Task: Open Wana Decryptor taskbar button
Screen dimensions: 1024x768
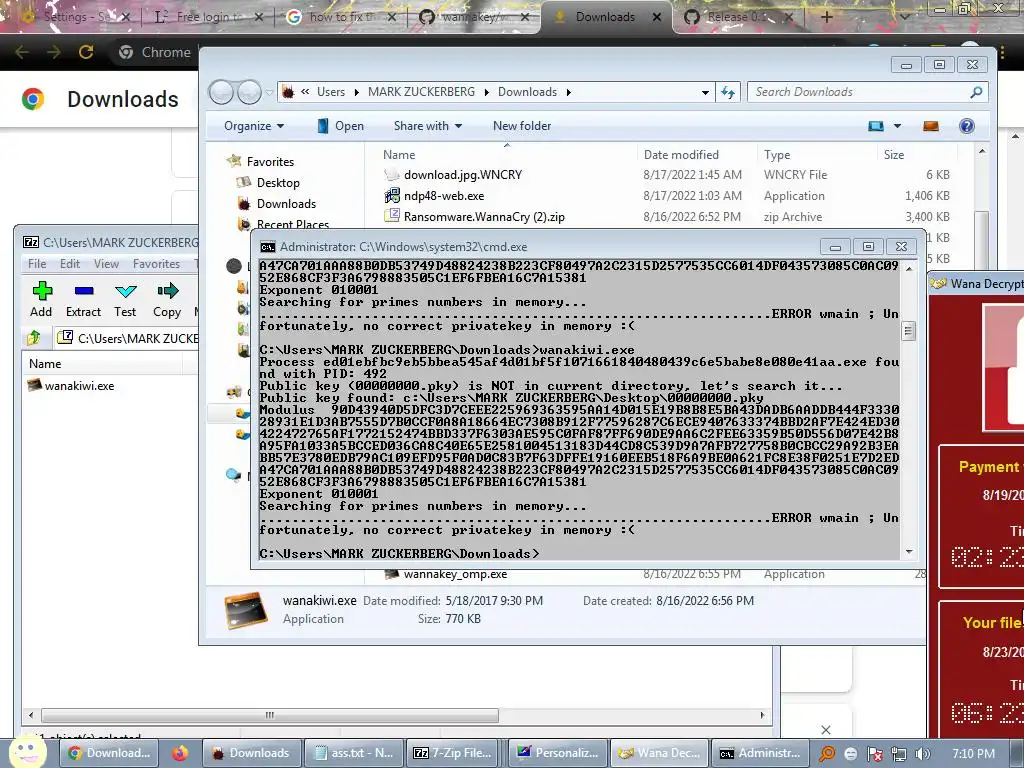Action: coord(659,753)
